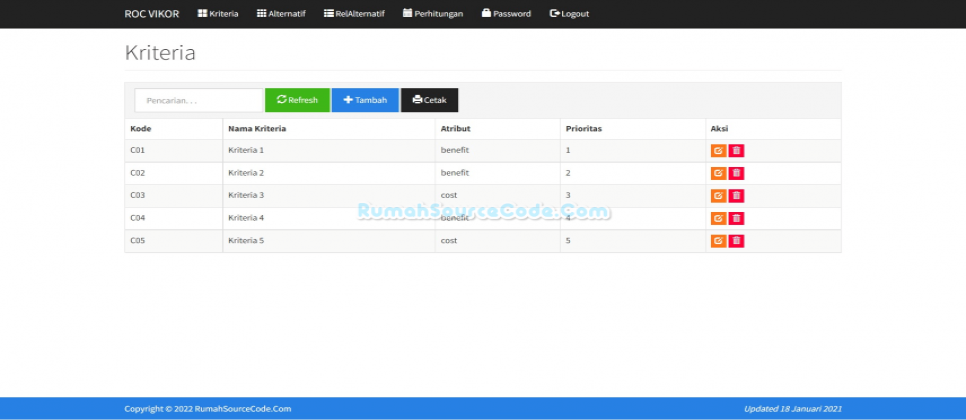Viewport: 966px width, 420px height.
Task: Open the Alternatif menu item
Action: tap(281, 14)
